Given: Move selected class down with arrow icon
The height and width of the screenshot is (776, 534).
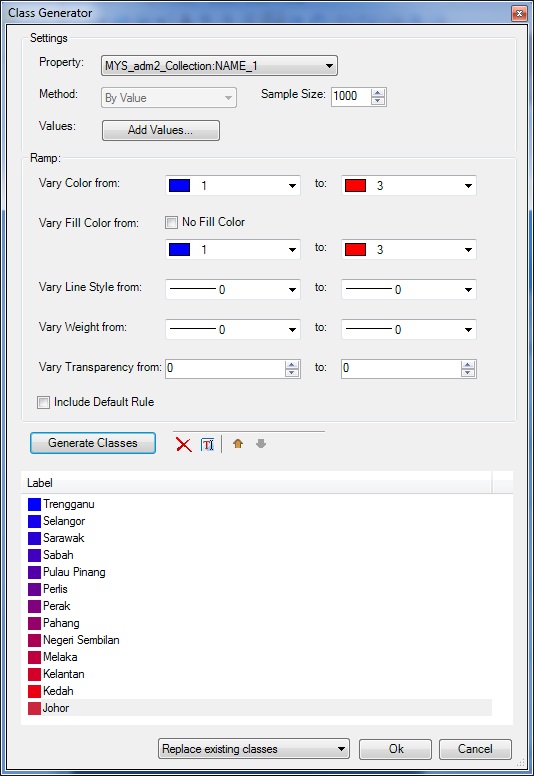Looking at the screenshot, I should (261, 443).
